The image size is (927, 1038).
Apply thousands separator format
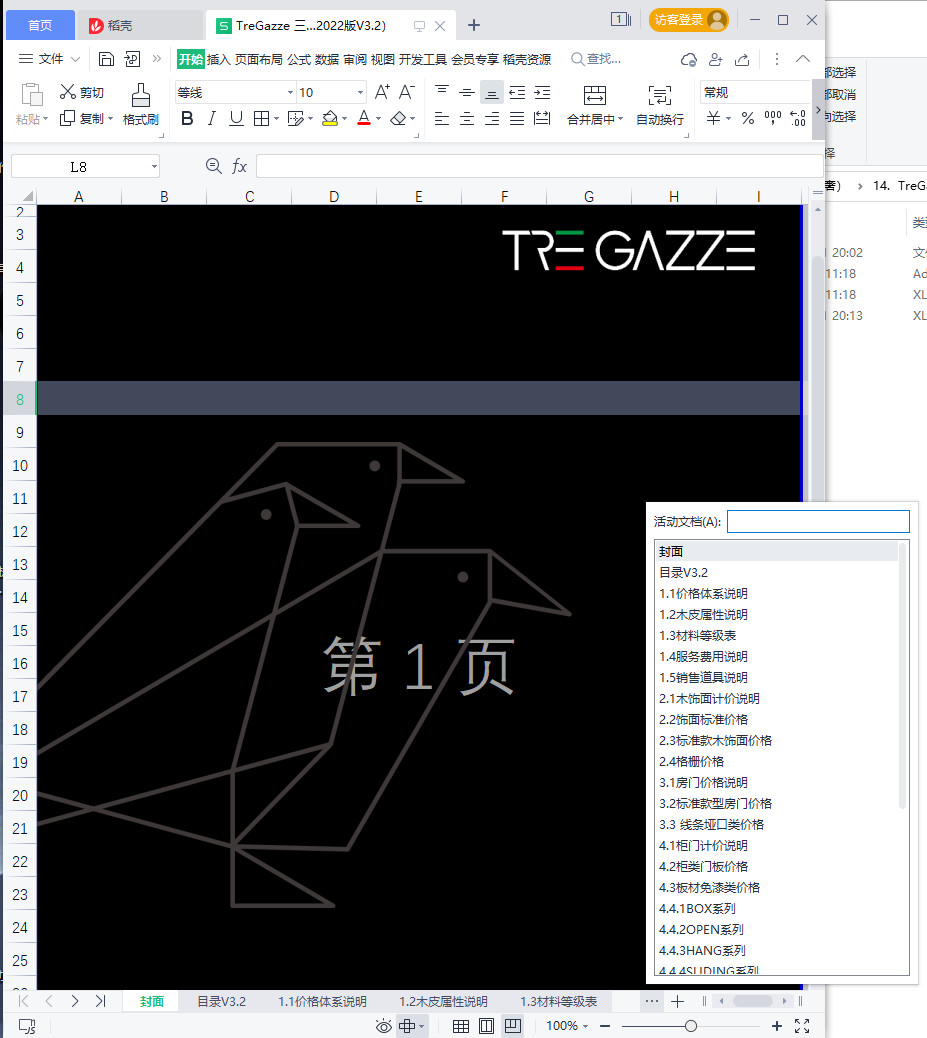pyautogui.click(x=773, y=118)
